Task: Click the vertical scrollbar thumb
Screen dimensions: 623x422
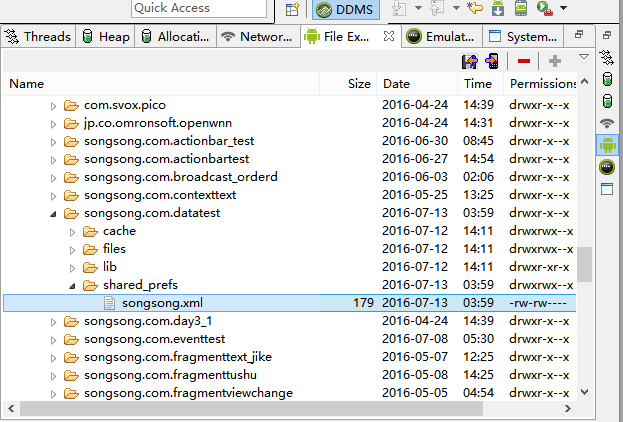Action: (x=584, y=264)
